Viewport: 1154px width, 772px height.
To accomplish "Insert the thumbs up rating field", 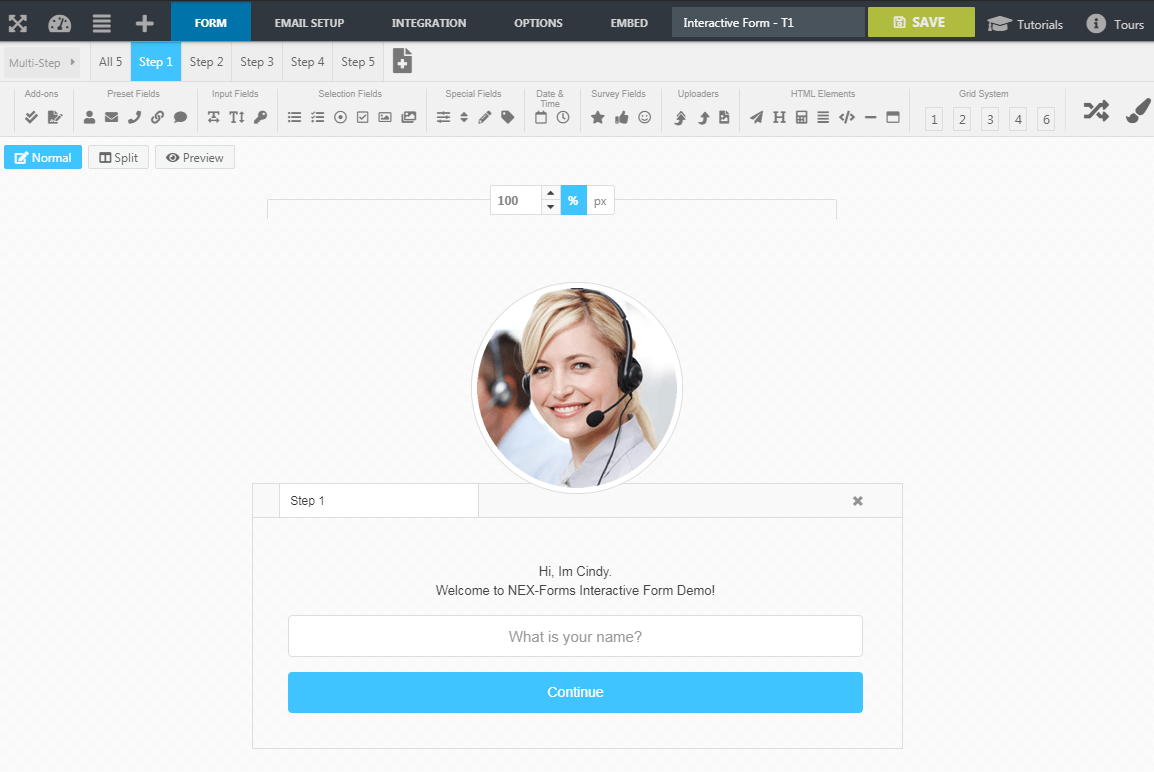I will point(621,117).
